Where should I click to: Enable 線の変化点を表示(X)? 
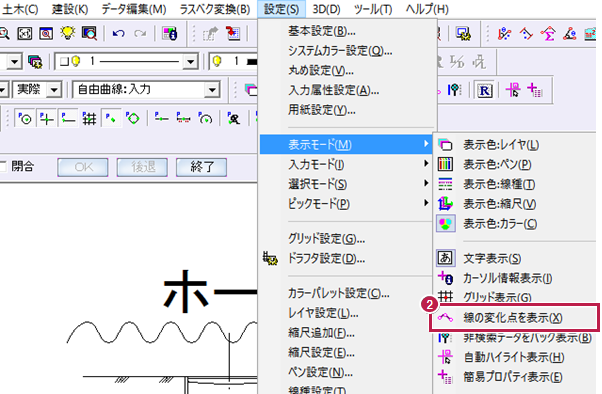tap(514, 318)
